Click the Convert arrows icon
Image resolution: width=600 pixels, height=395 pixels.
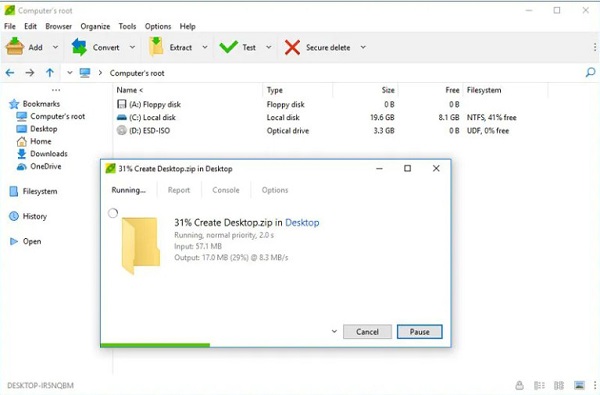click(x=79, y=47)
